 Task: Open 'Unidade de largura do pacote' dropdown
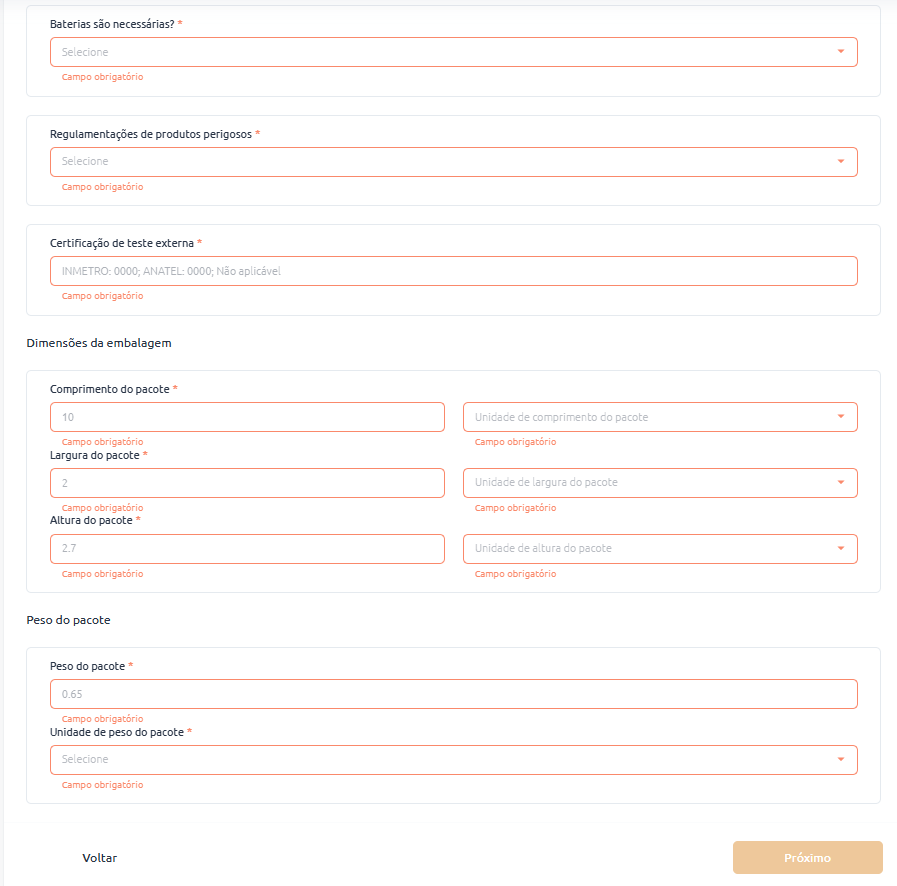pyautogui.click(x=650, y=483)
